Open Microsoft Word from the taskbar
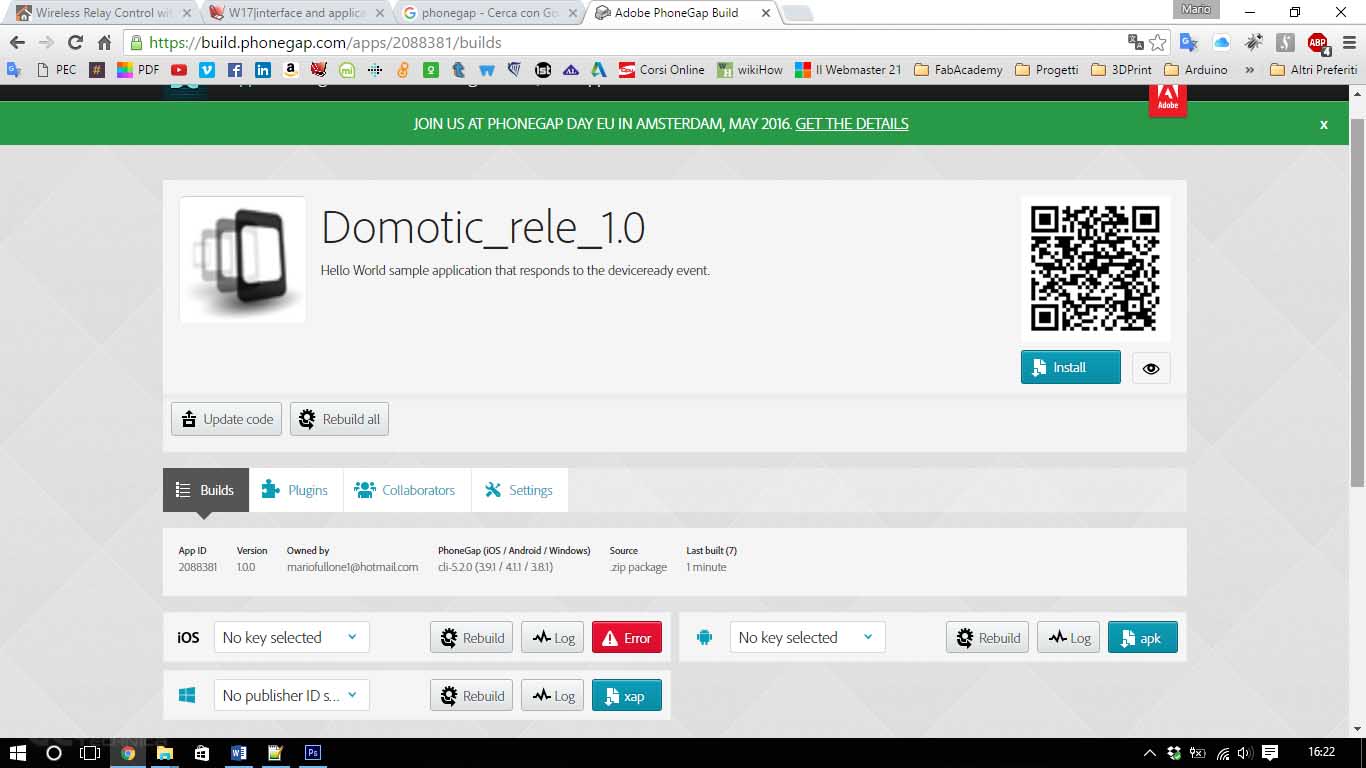The image size is (1366, 768). (x=238, y=753)
